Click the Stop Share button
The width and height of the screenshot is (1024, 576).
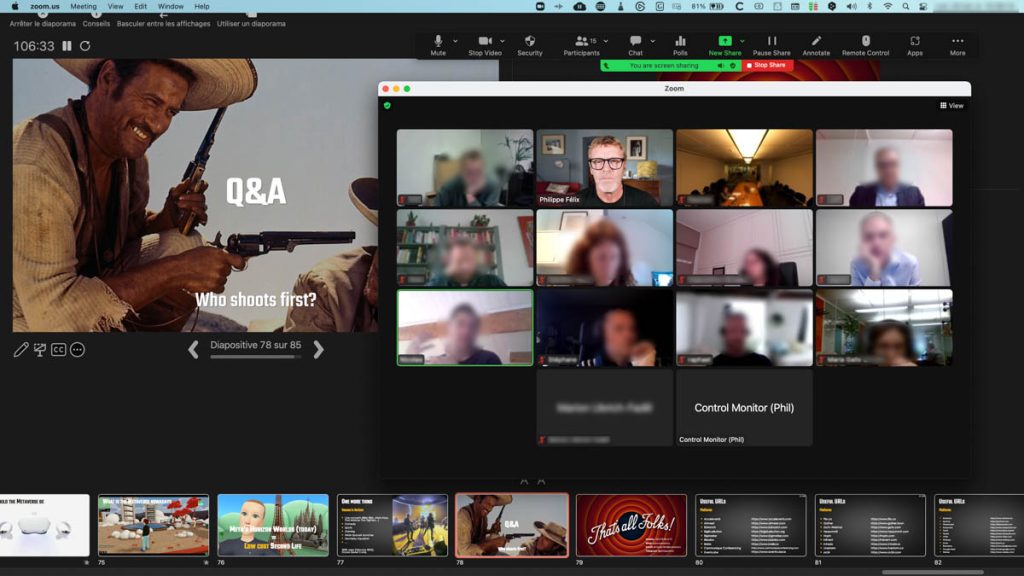pyautogui.click(x=767, y=65)
